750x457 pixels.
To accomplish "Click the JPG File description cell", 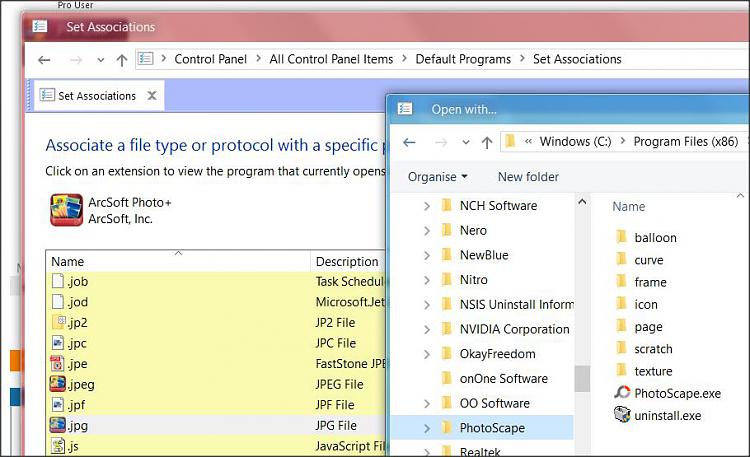I will tap(336, 425).
